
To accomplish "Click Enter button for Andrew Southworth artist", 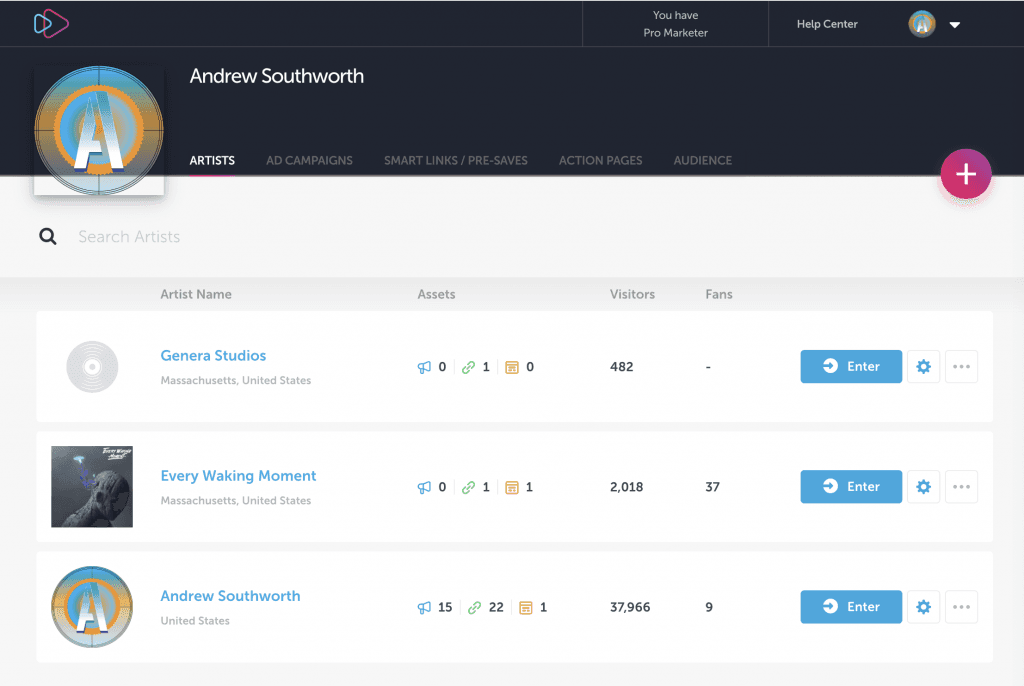I will point(851,607).
